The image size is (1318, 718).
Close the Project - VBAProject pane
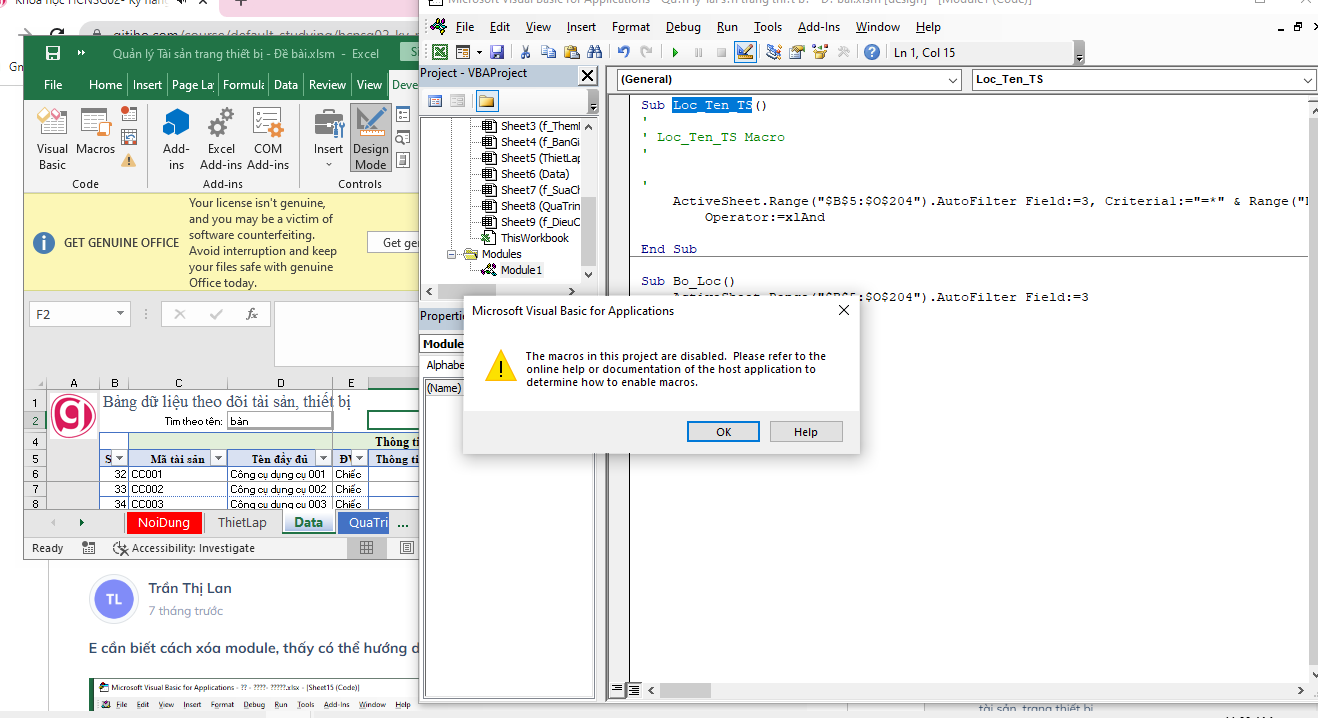[x=588, y=75]
